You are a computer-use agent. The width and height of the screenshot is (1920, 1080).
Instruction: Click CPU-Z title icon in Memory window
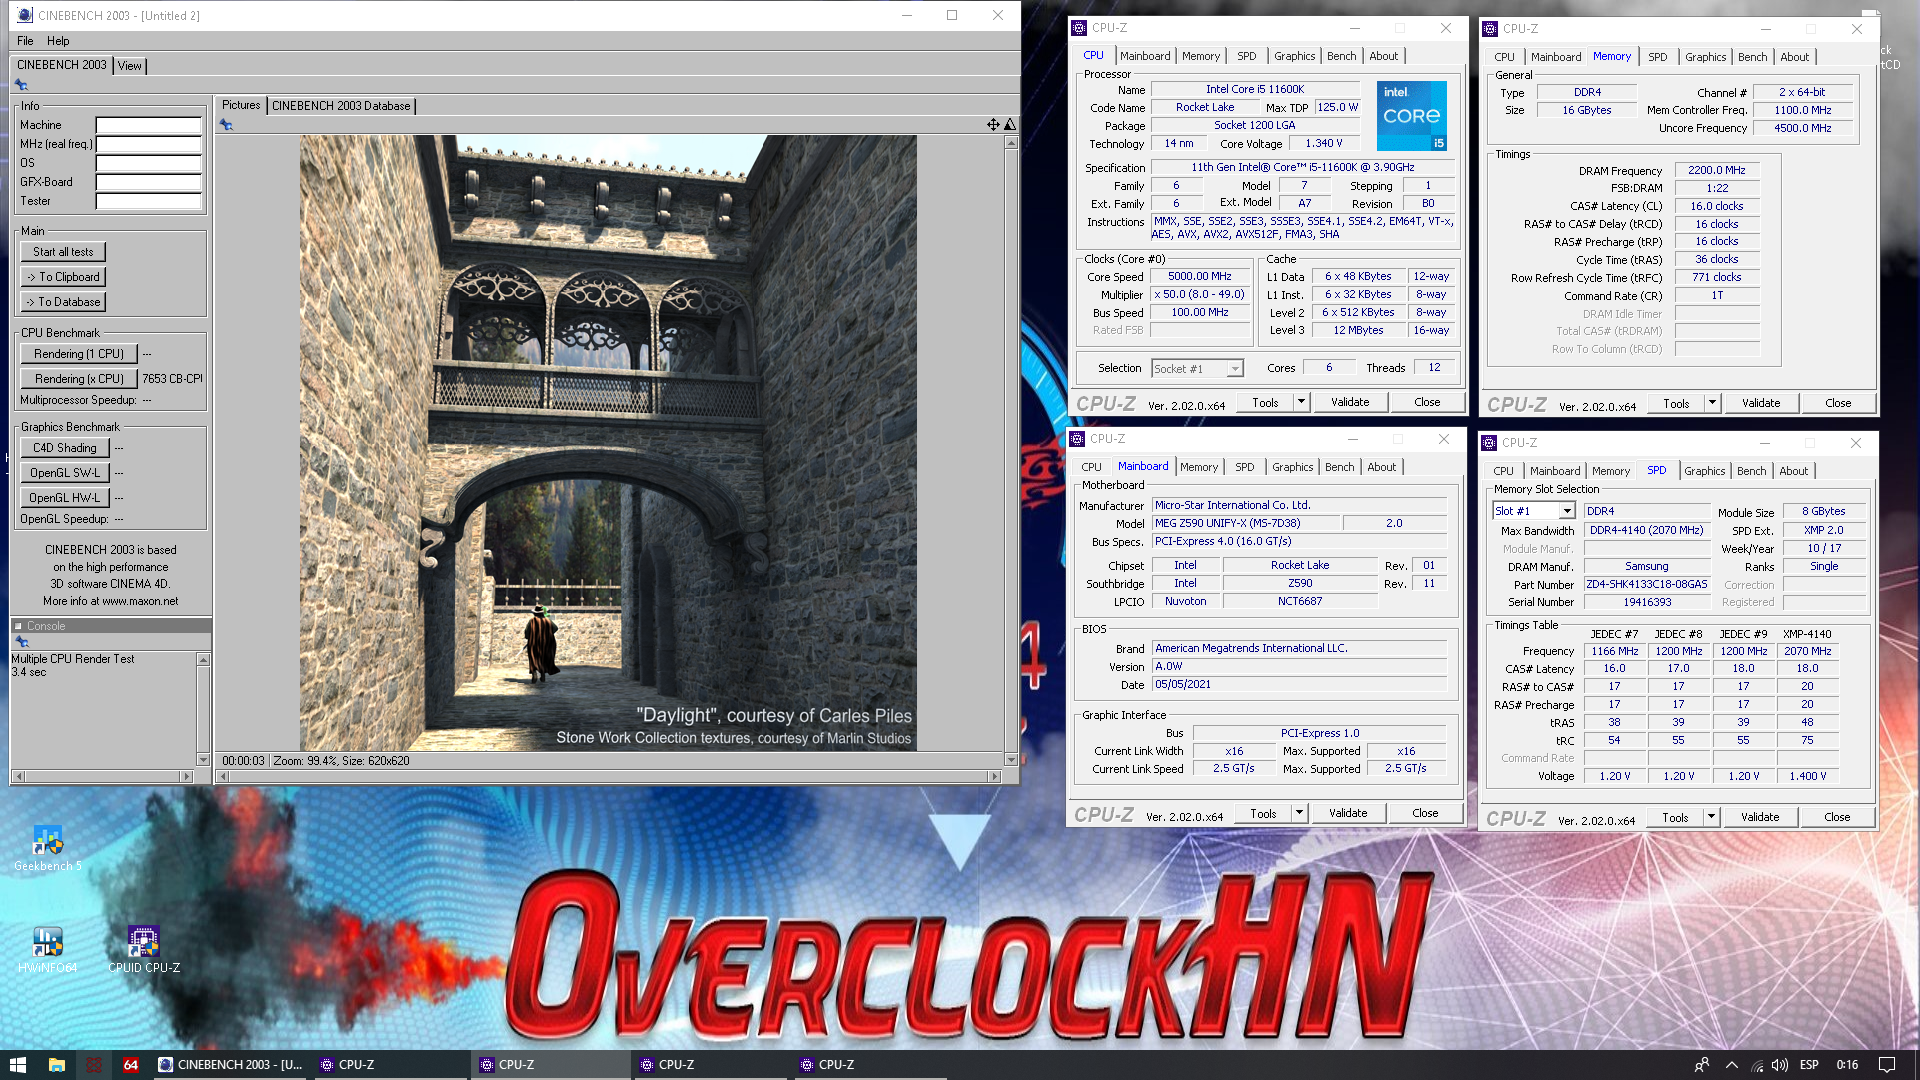[x=1490, y=29]
